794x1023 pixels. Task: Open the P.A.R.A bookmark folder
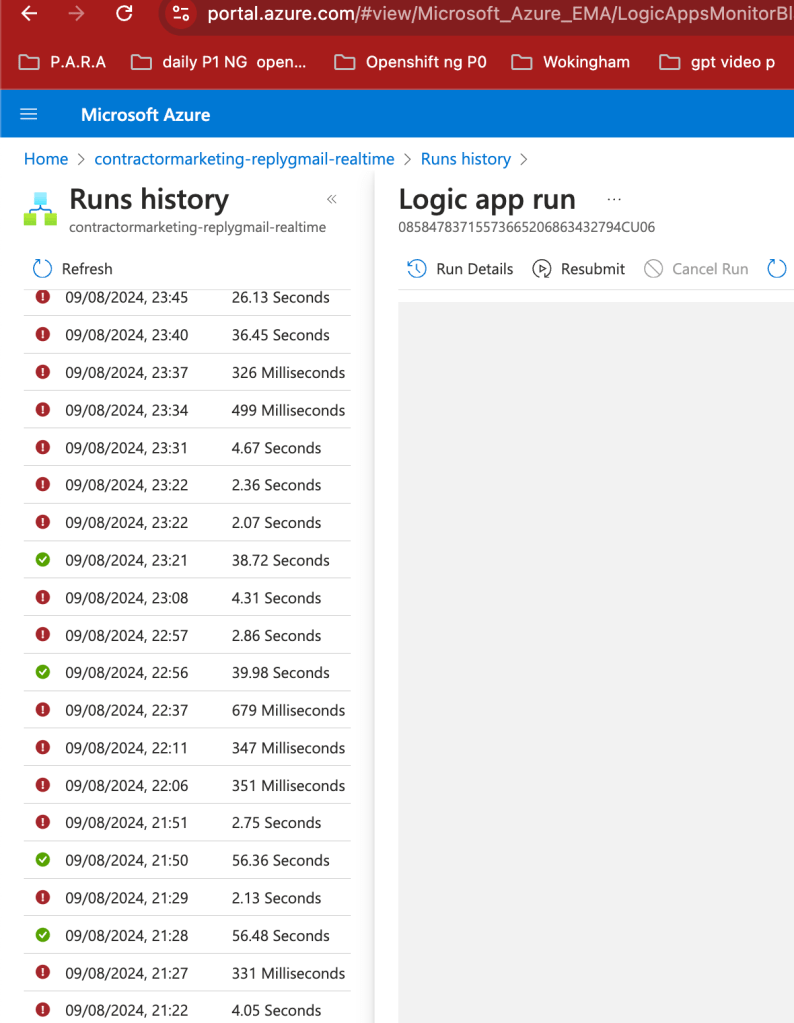click(62, 62)
